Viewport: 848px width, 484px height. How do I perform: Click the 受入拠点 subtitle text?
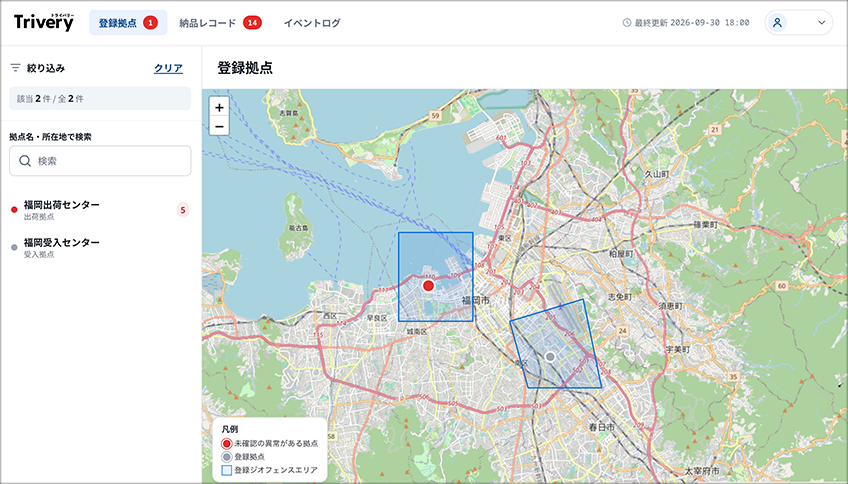(39, 254)
